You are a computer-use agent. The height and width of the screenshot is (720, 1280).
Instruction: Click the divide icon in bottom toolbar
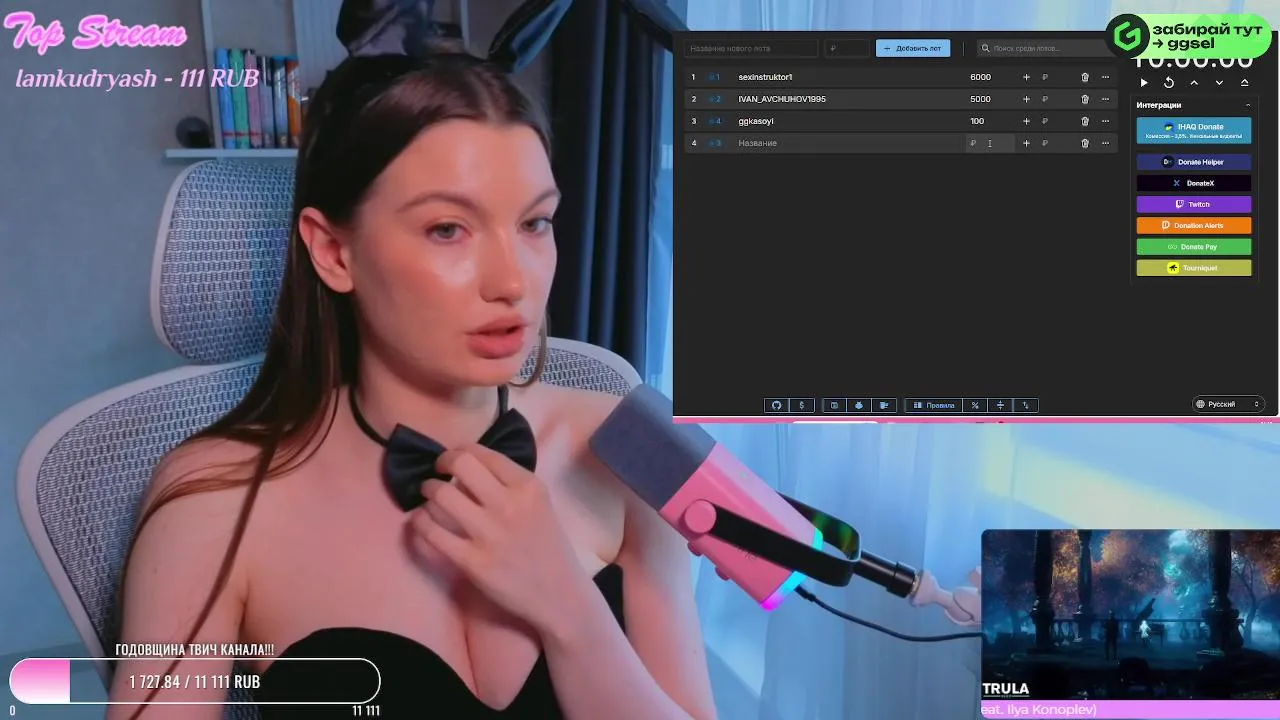click(x=1000, y=405)
